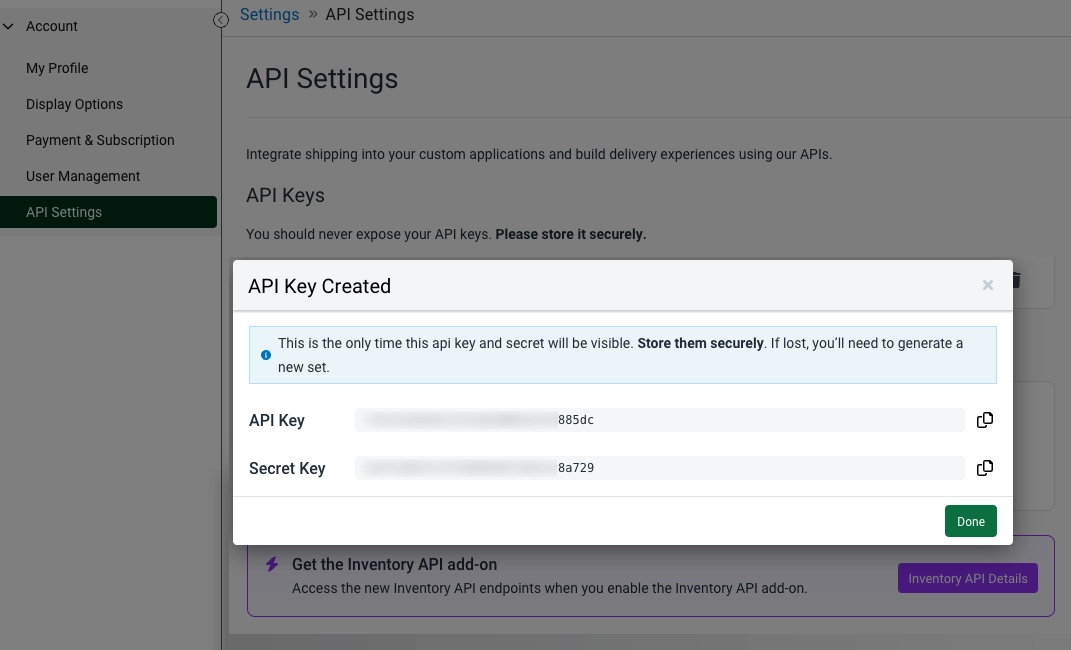Follow the Settings breadcrumb link
The width and height of the screenshot is (1071, 650).
click(x=270, y=14)
